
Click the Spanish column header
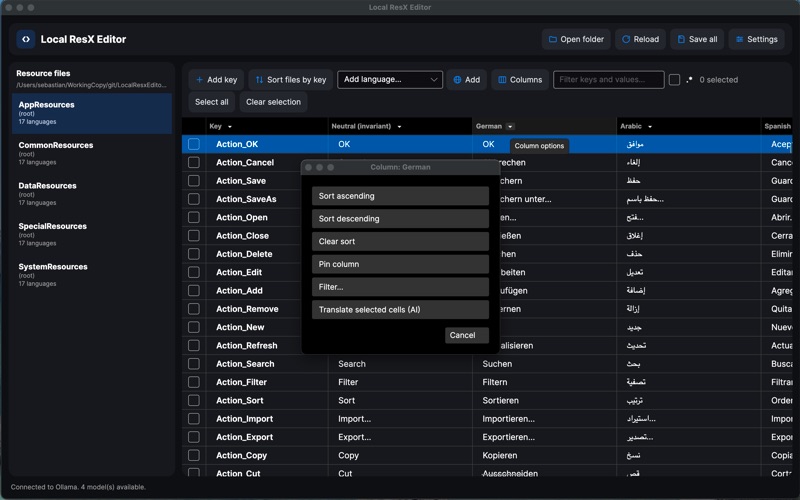[777, 127]
